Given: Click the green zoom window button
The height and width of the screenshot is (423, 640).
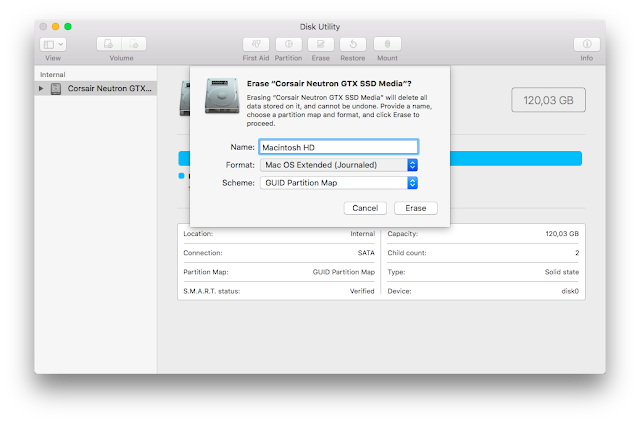Looking at the screenshot, I should coord(68,27).
